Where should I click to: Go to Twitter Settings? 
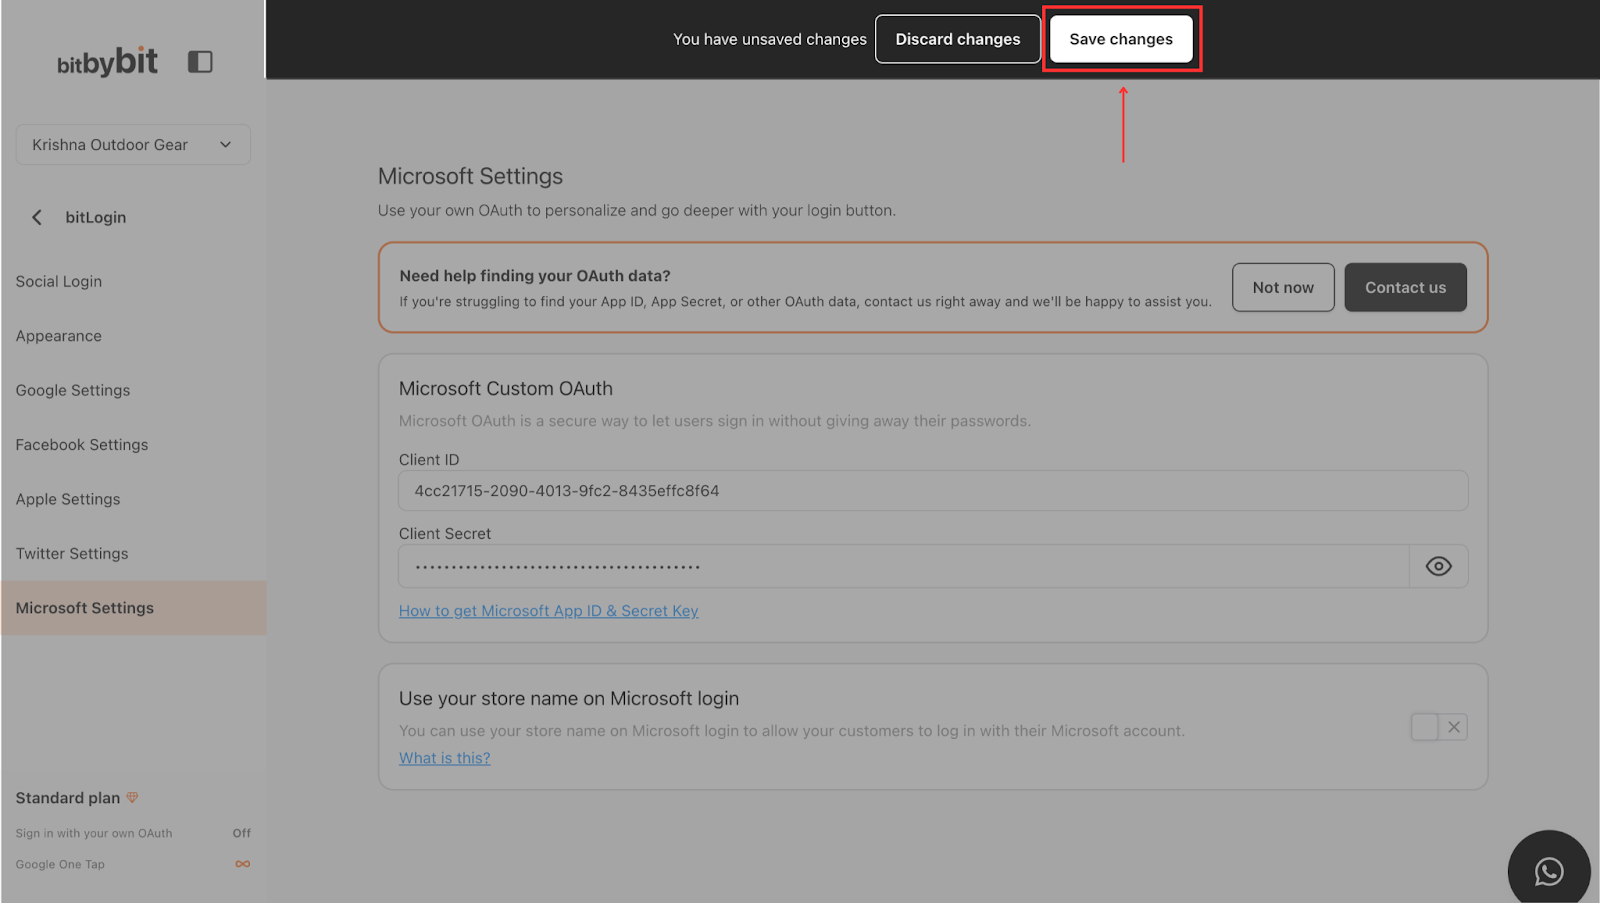[72, 554]
